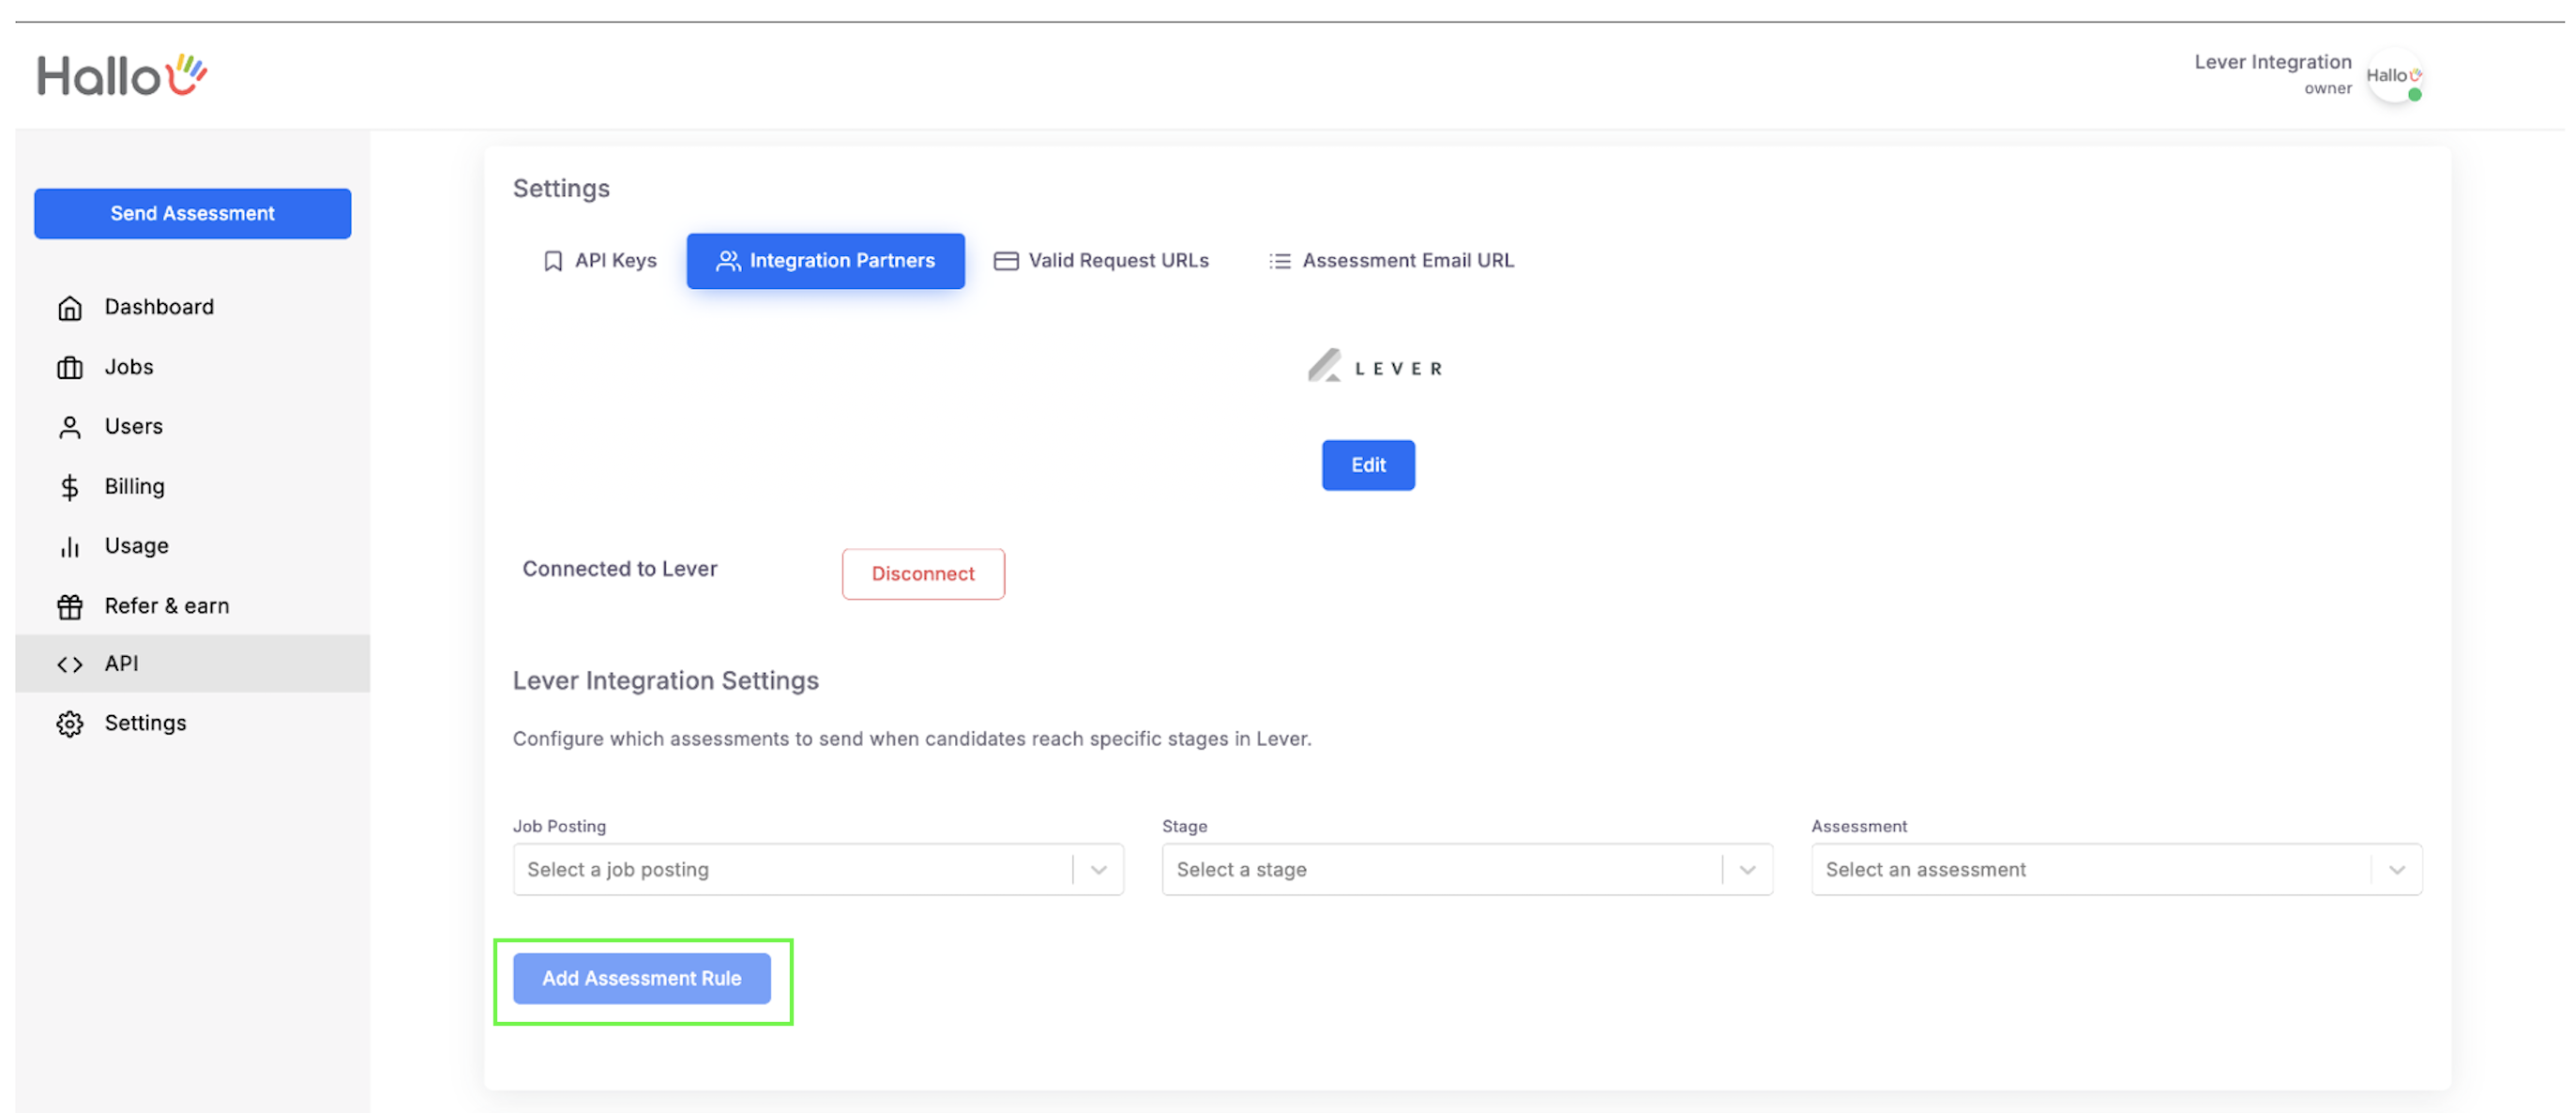Click the Dashboard home icon
This screenshot has width=2576, height=1113.
click(69, 308)
